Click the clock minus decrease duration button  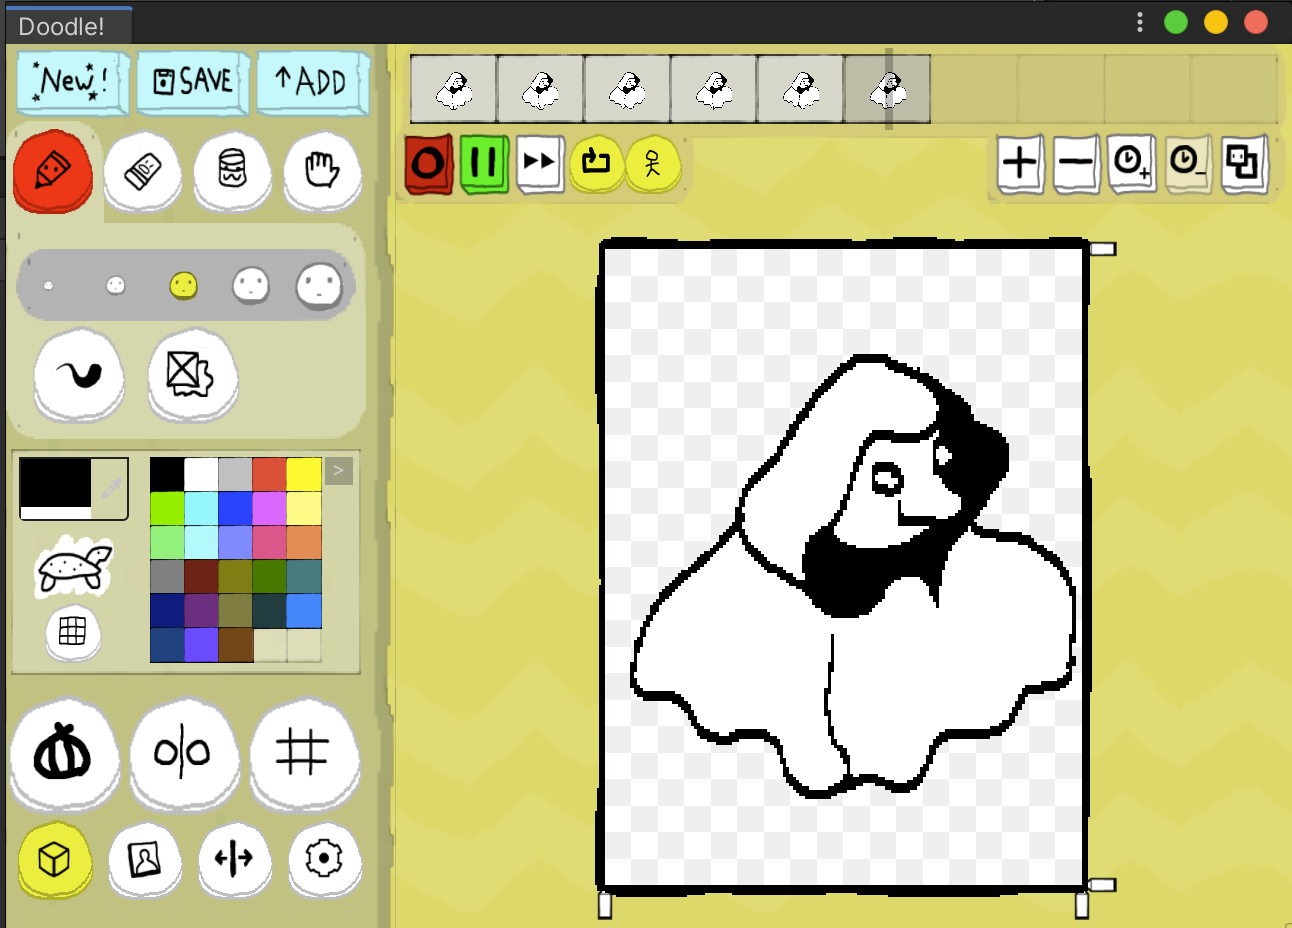[1187, 163]
